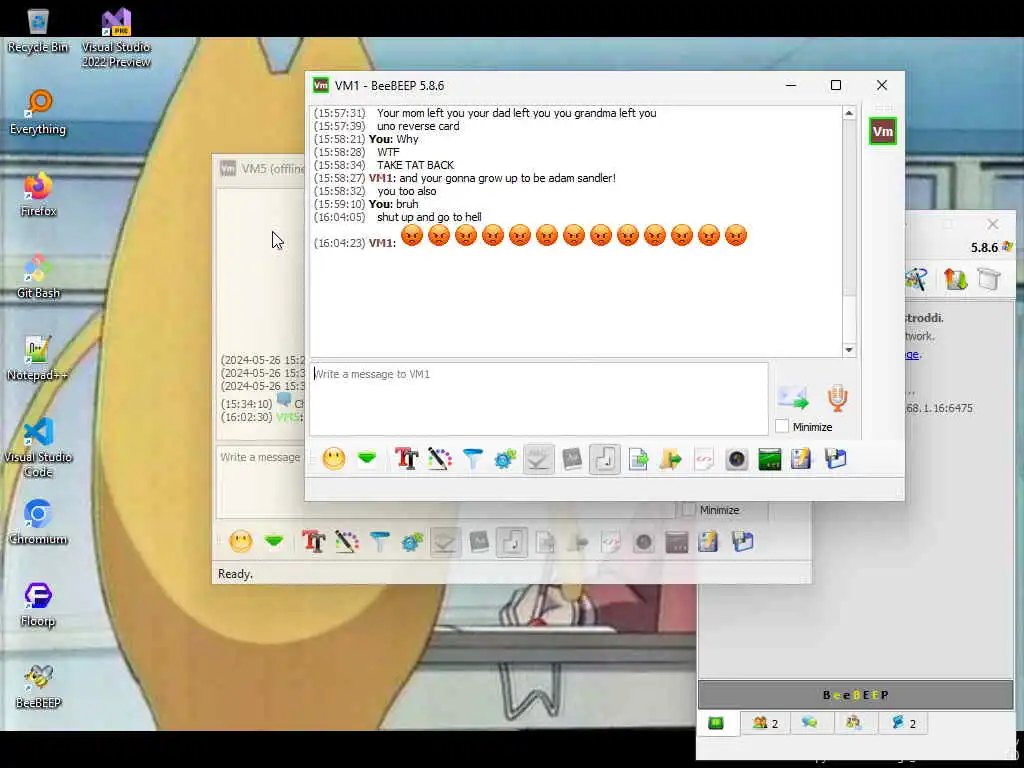Open Git Bash desktop shortcut
Image resolution: width=1024 pixels, height=768 pixels.
(x=38, y=277)
